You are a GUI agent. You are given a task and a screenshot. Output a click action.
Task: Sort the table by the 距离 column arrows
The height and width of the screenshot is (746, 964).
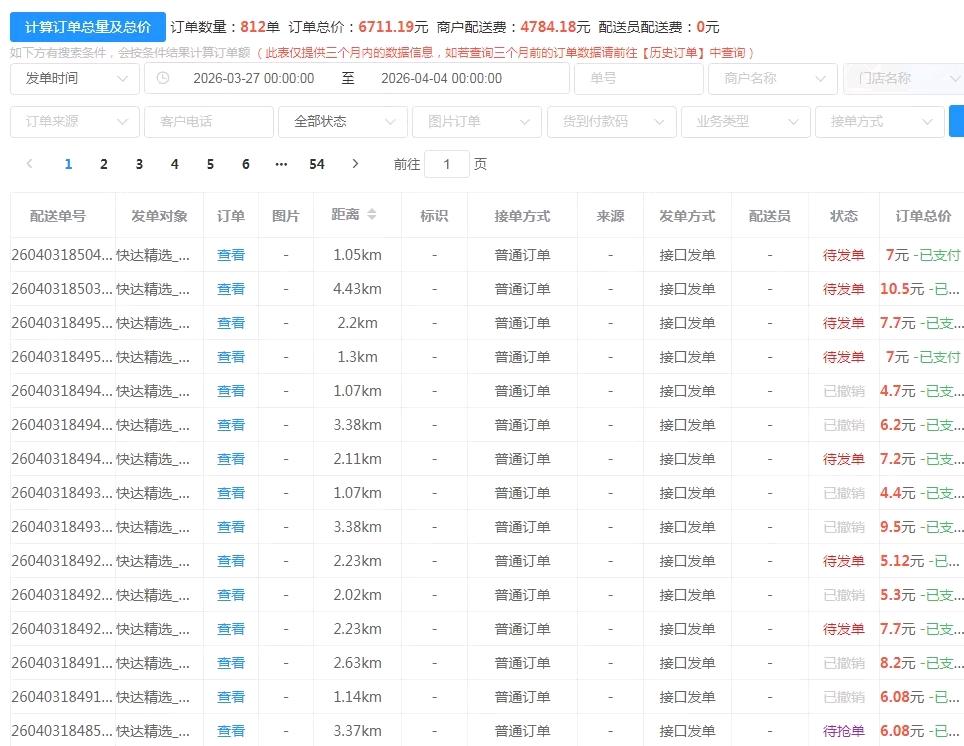coord(372,214)
